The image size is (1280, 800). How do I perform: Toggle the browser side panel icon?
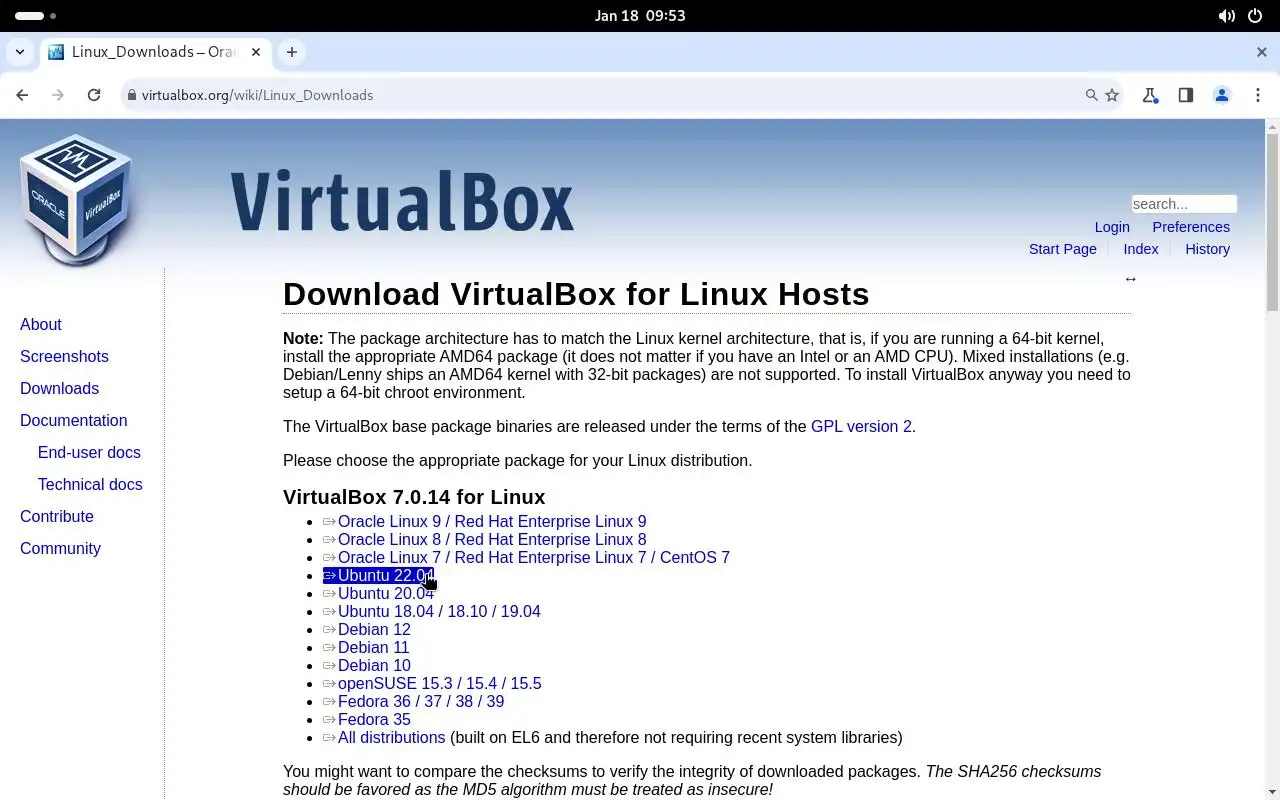[1186, 95]
